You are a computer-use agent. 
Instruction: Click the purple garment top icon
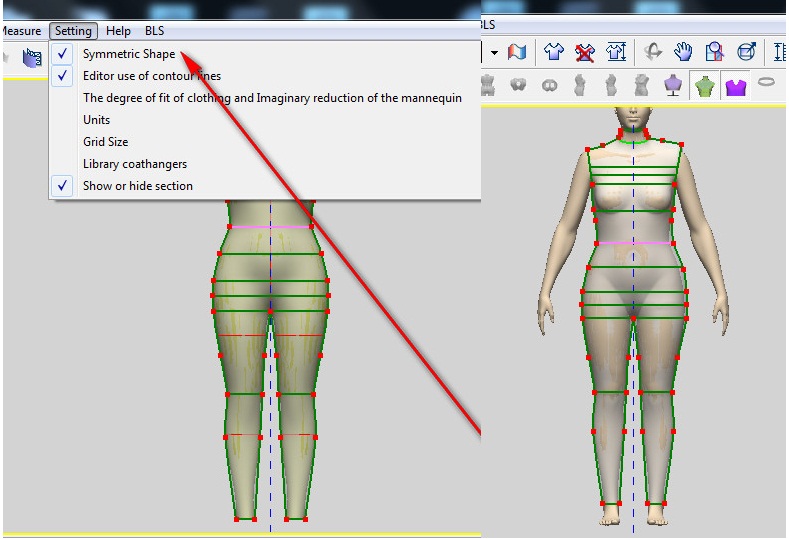[x=736, y=86]
